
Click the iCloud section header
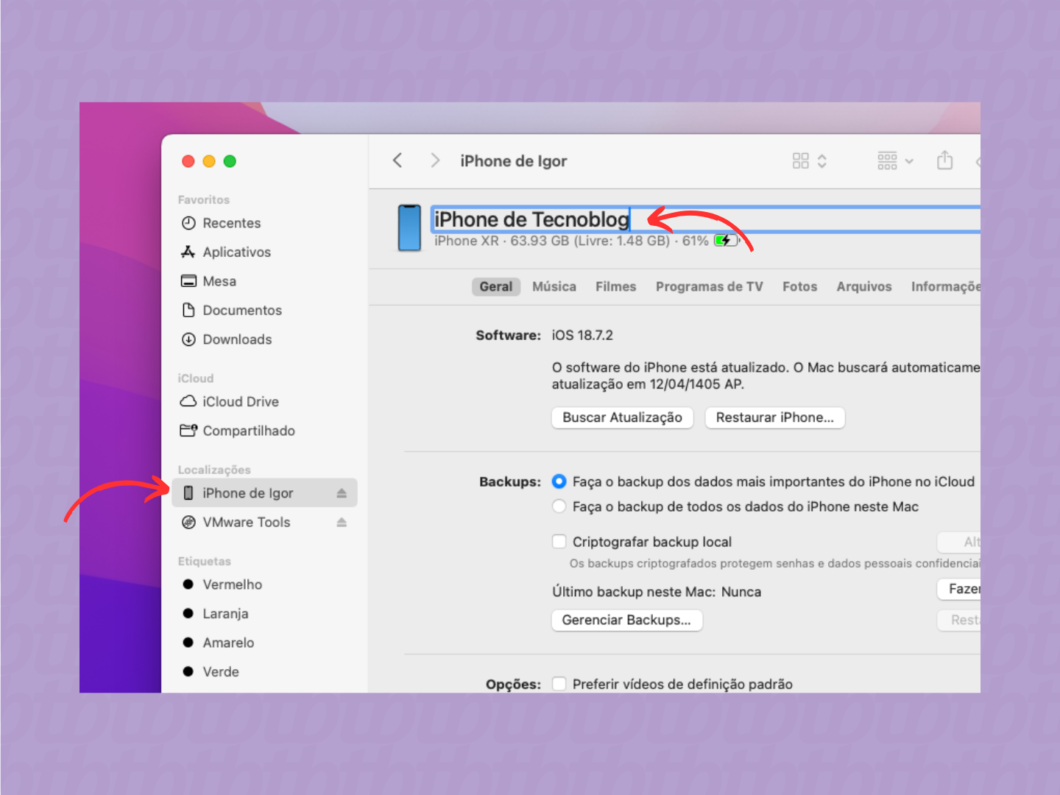click(x=195, y=379)
